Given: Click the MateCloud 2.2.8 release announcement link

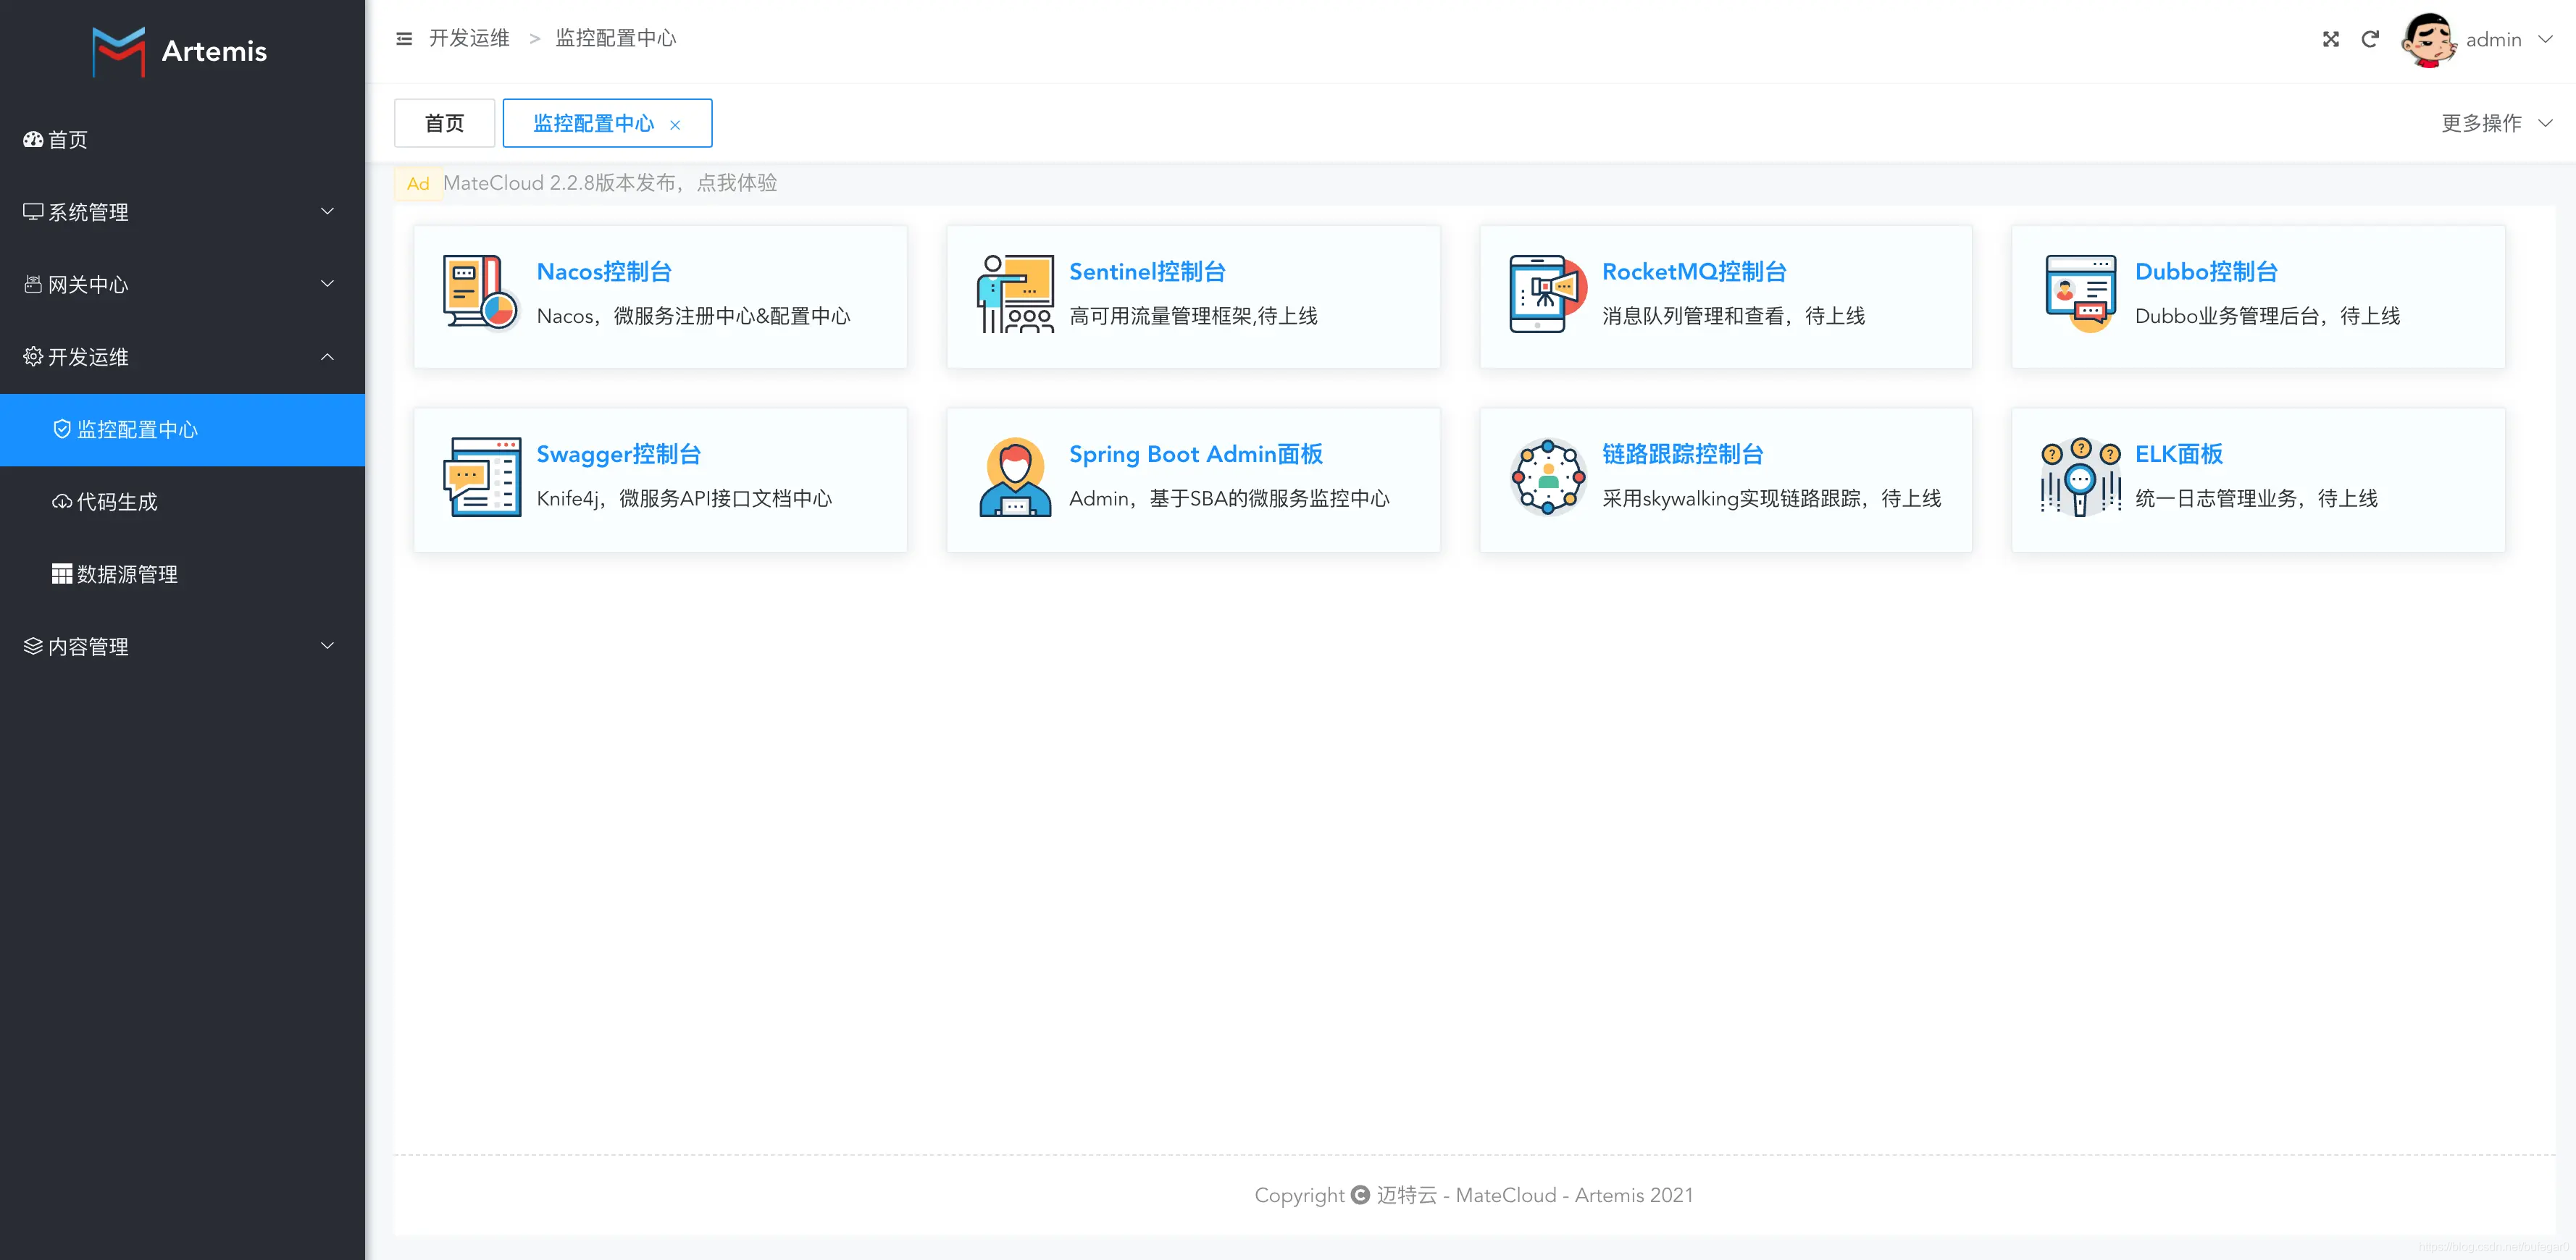Looking at the screenshot, I should [610, 183].
